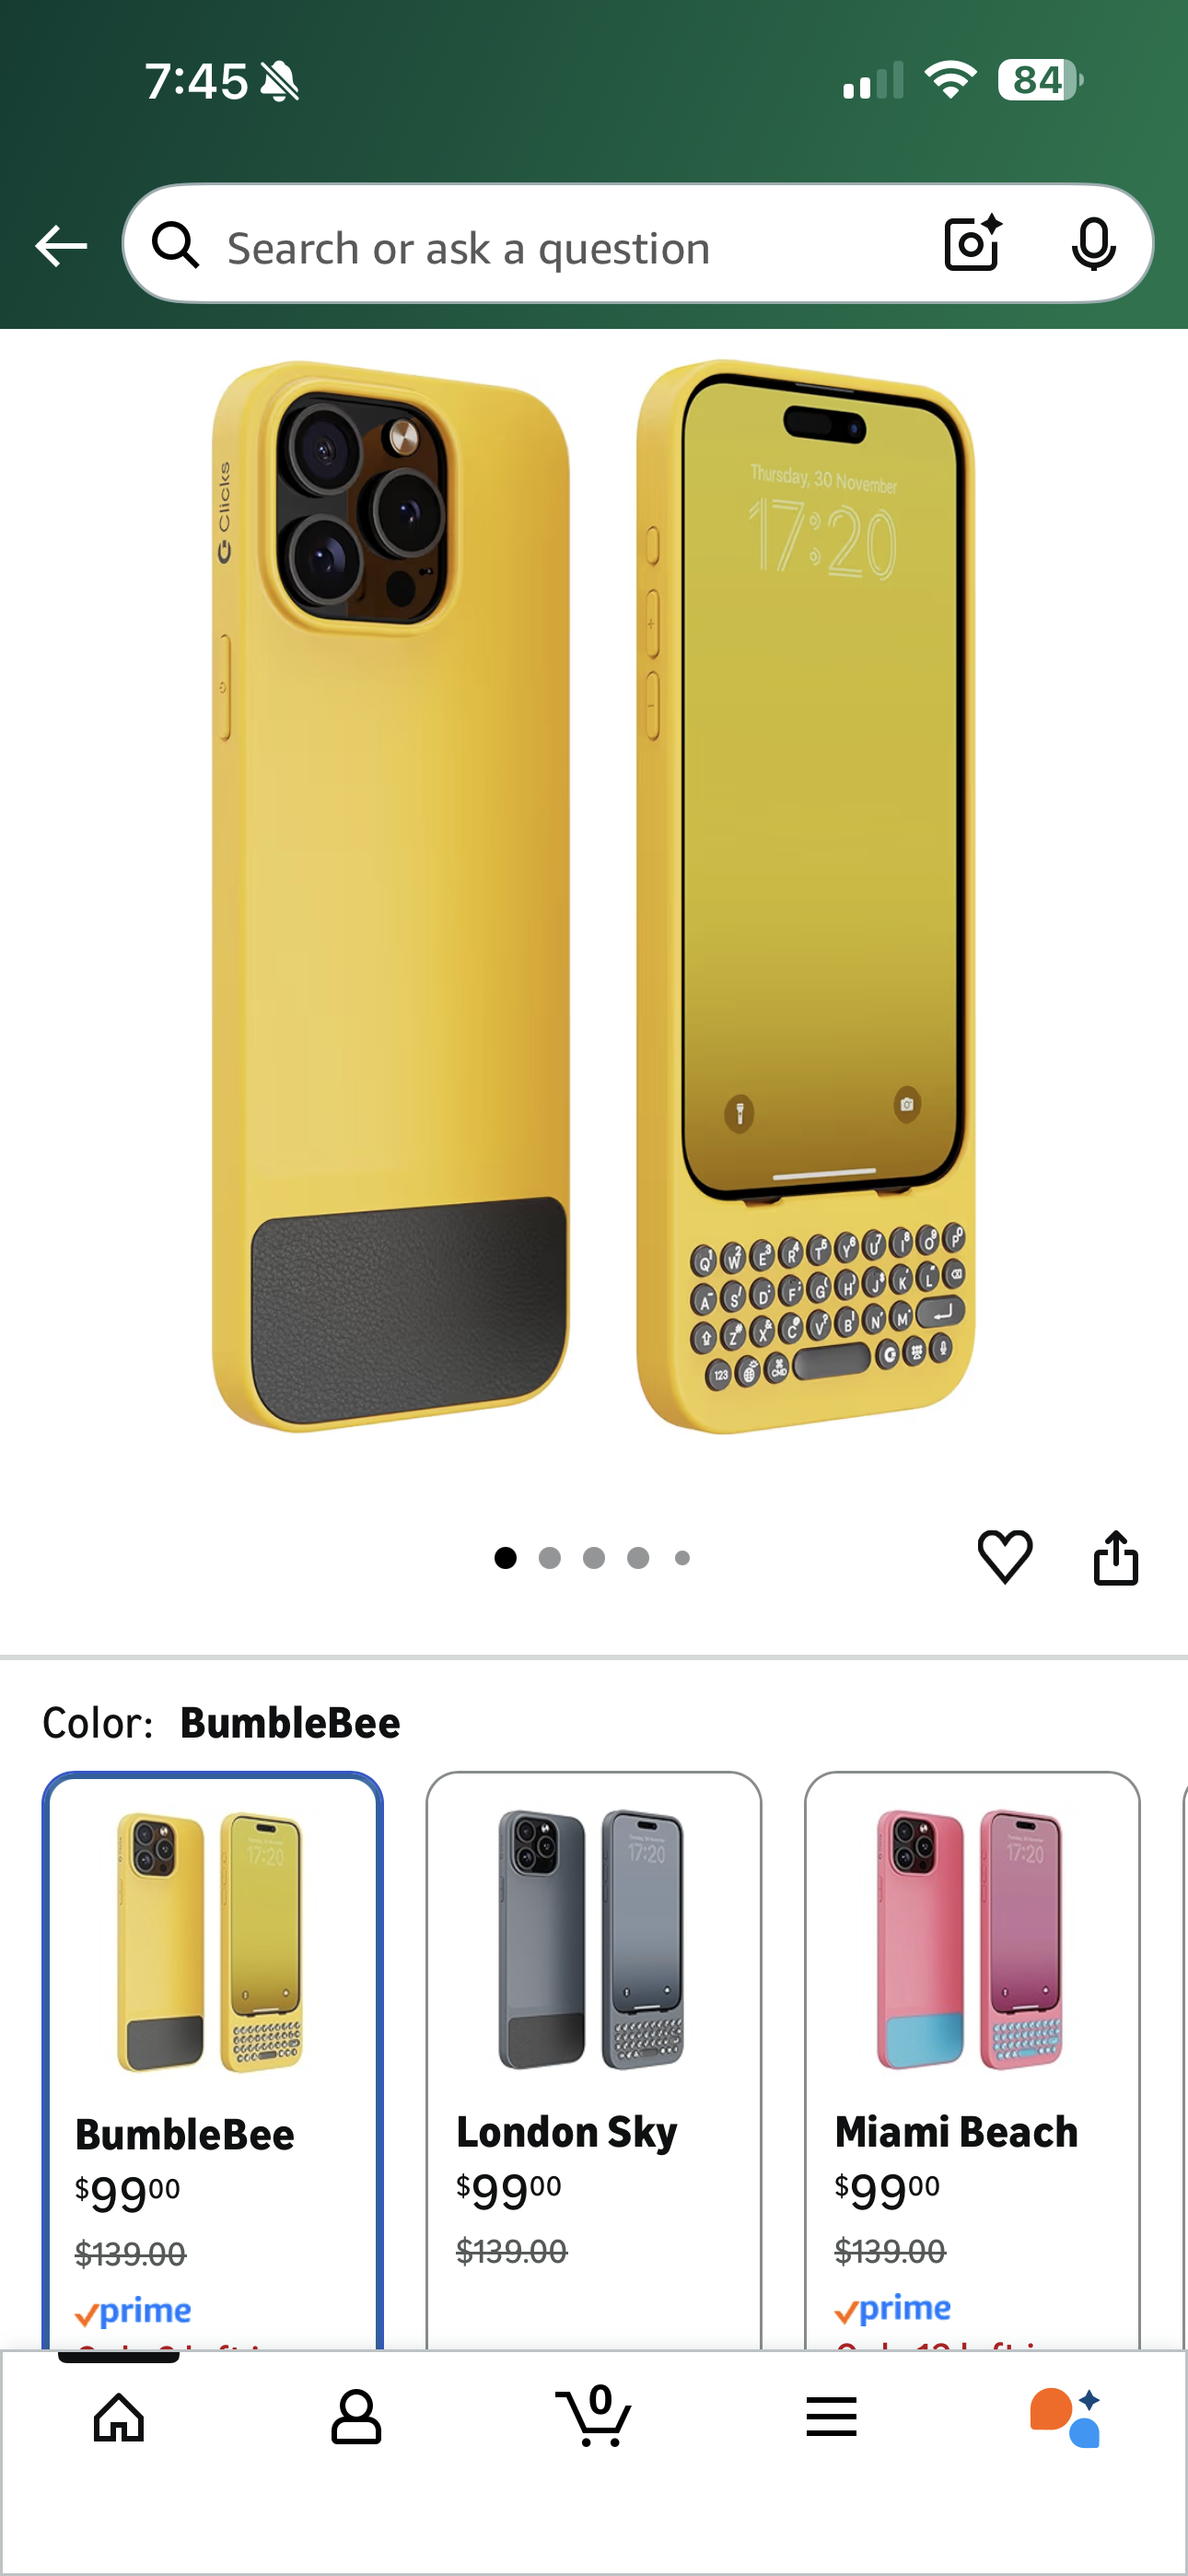The image size is (1188, 2576).
Task: Go back using the arrow icon
Action: pos(61,246)
